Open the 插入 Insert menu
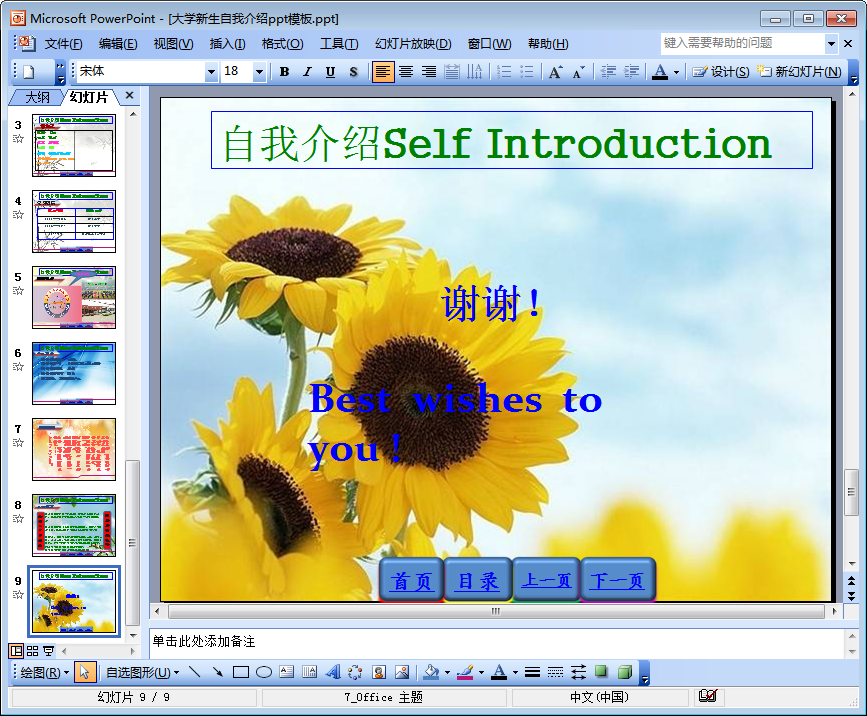Viewport: 867px width, 716px height. click(227, 44)
